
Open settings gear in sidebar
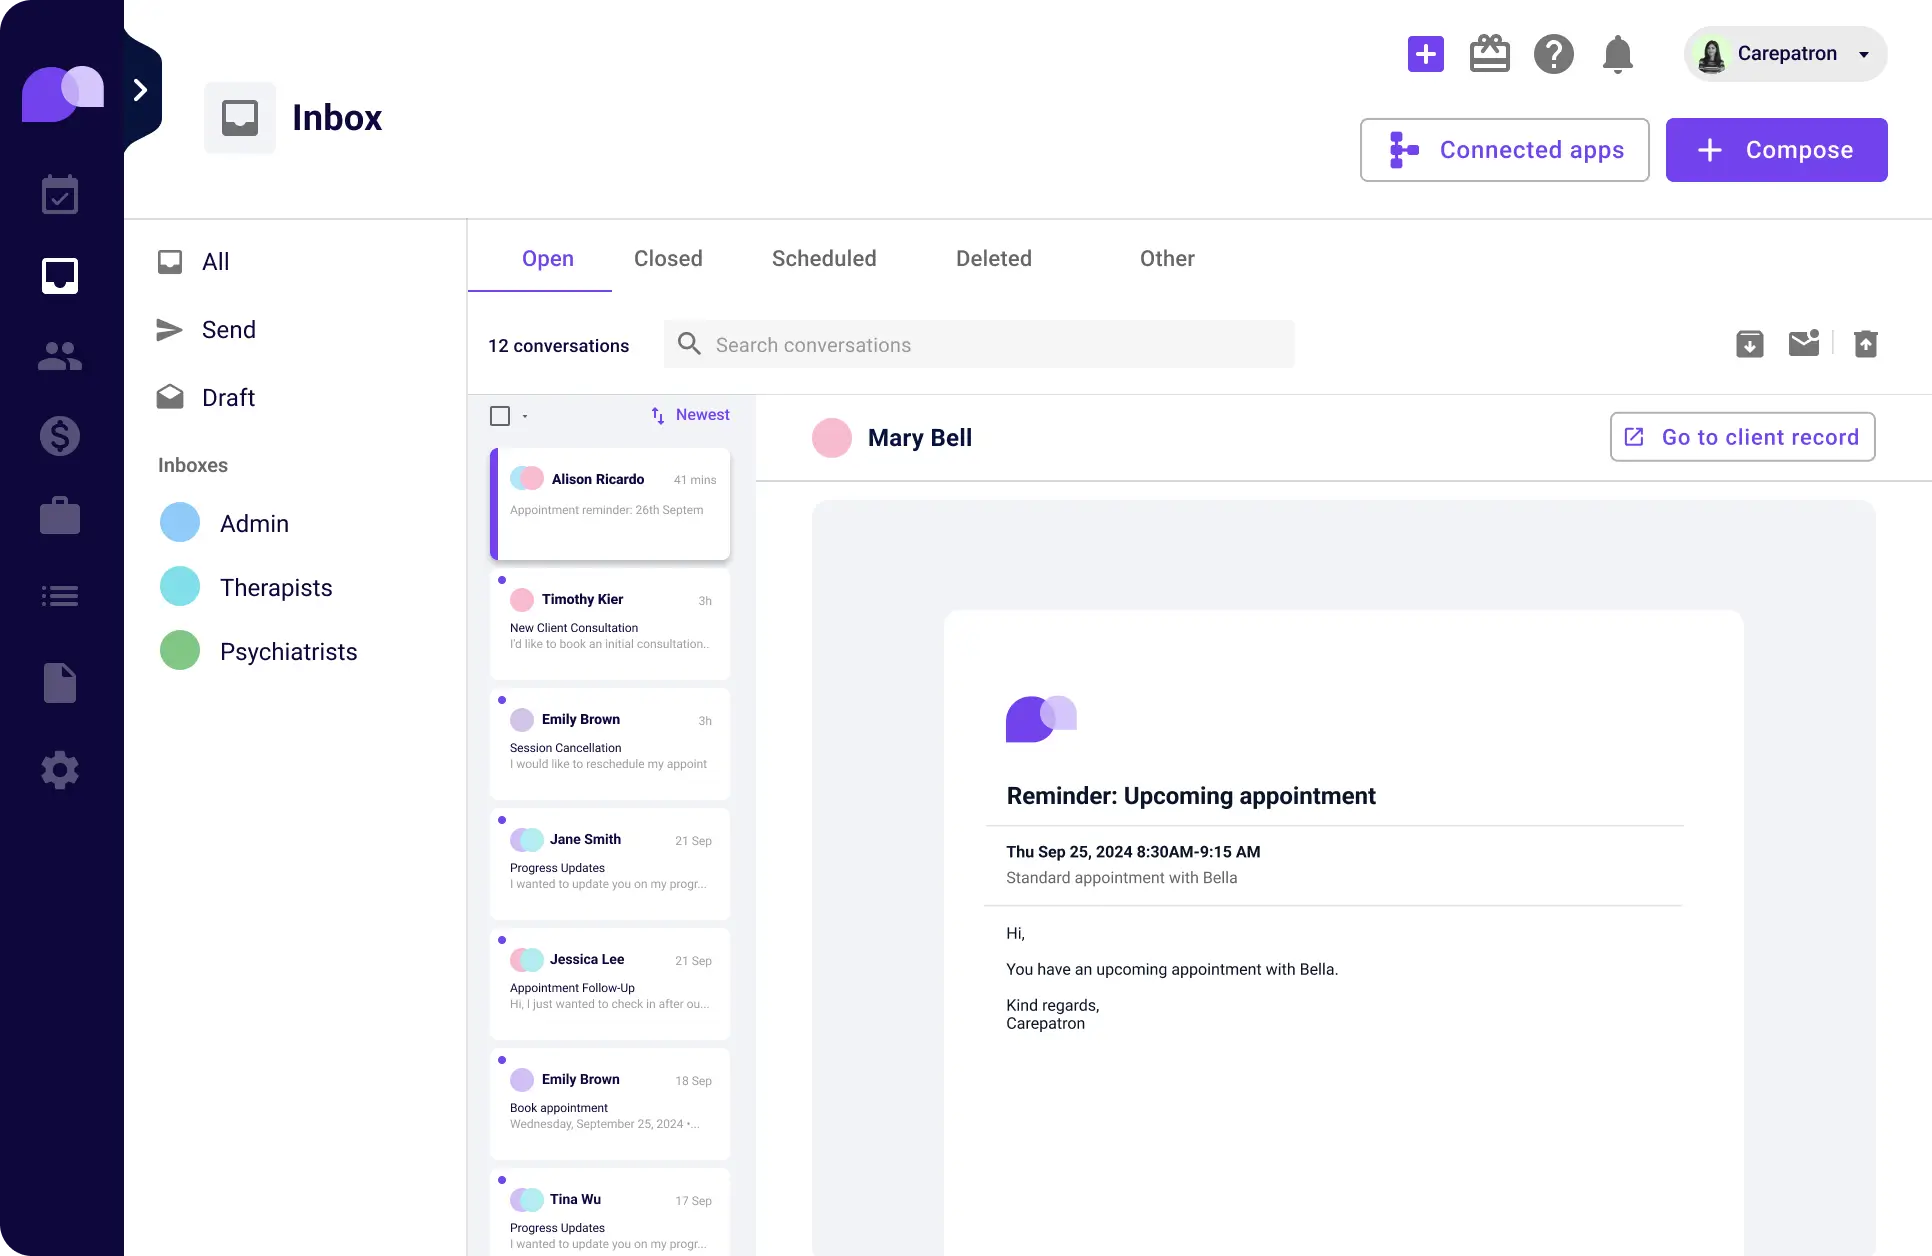(60, 770)
